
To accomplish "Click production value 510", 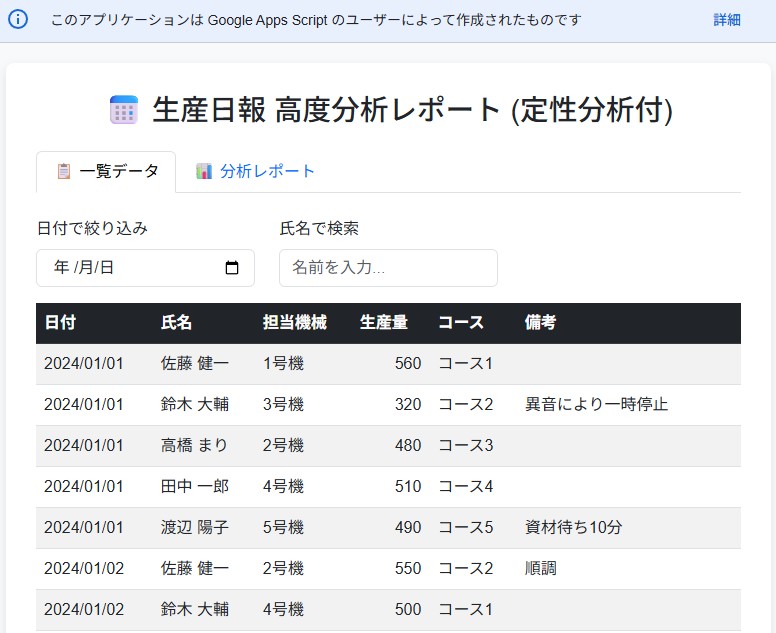I will click(408, 487).
